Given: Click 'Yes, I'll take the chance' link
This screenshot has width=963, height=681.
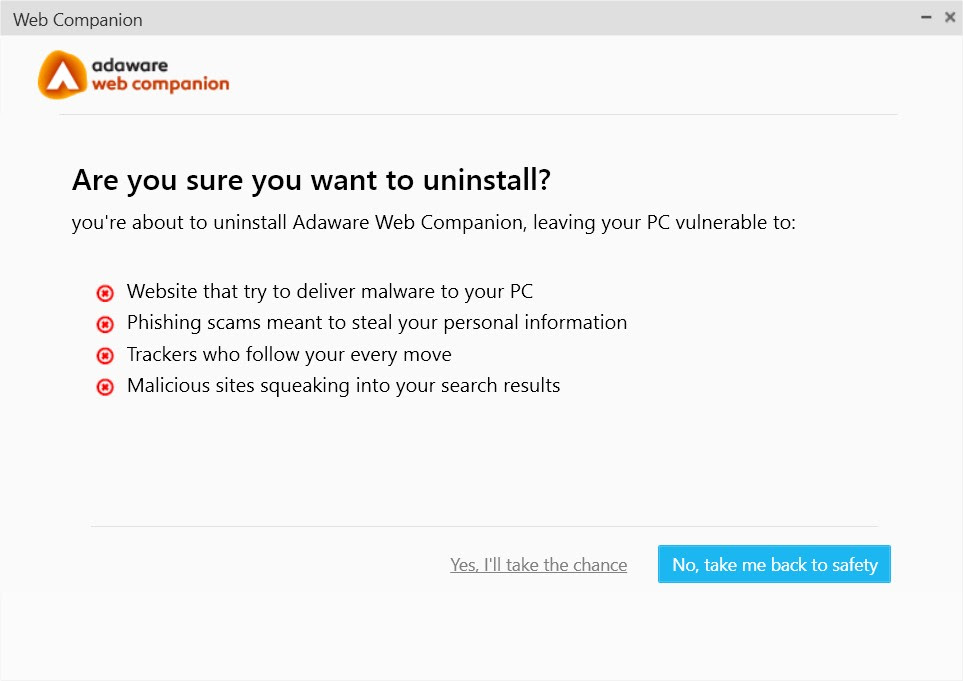Looking at the screenshot, I should [539, 565].
